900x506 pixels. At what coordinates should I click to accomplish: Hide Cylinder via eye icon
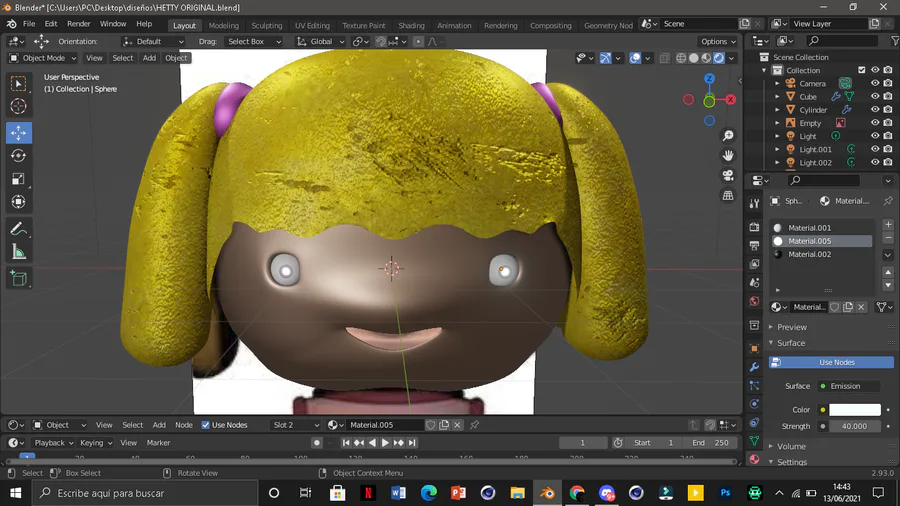pyautogui.click(x=875, y=110)
